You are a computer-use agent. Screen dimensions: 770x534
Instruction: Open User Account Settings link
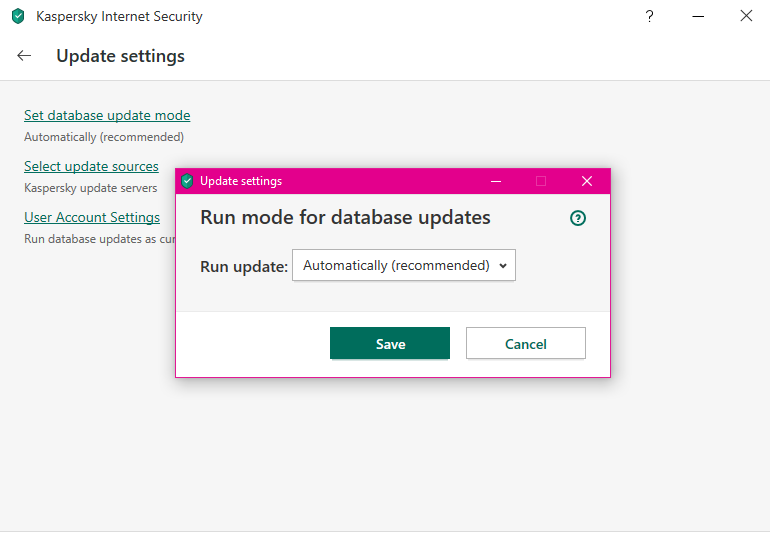[x=92, y=217]
